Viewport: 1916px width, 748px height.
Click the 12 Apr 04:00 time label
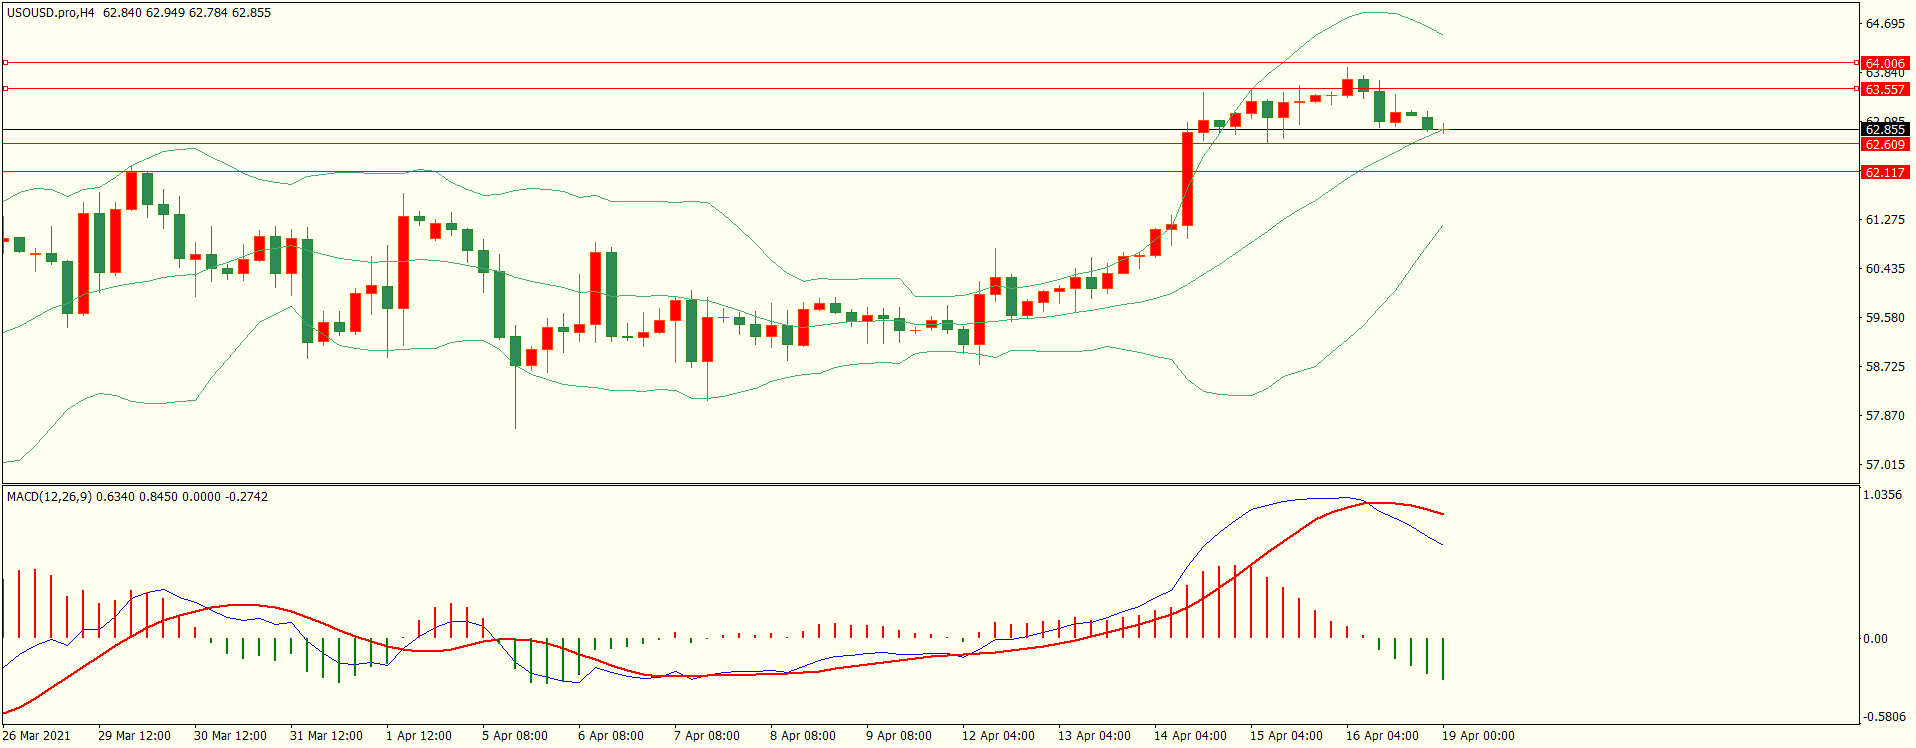(x=998, y=736)
